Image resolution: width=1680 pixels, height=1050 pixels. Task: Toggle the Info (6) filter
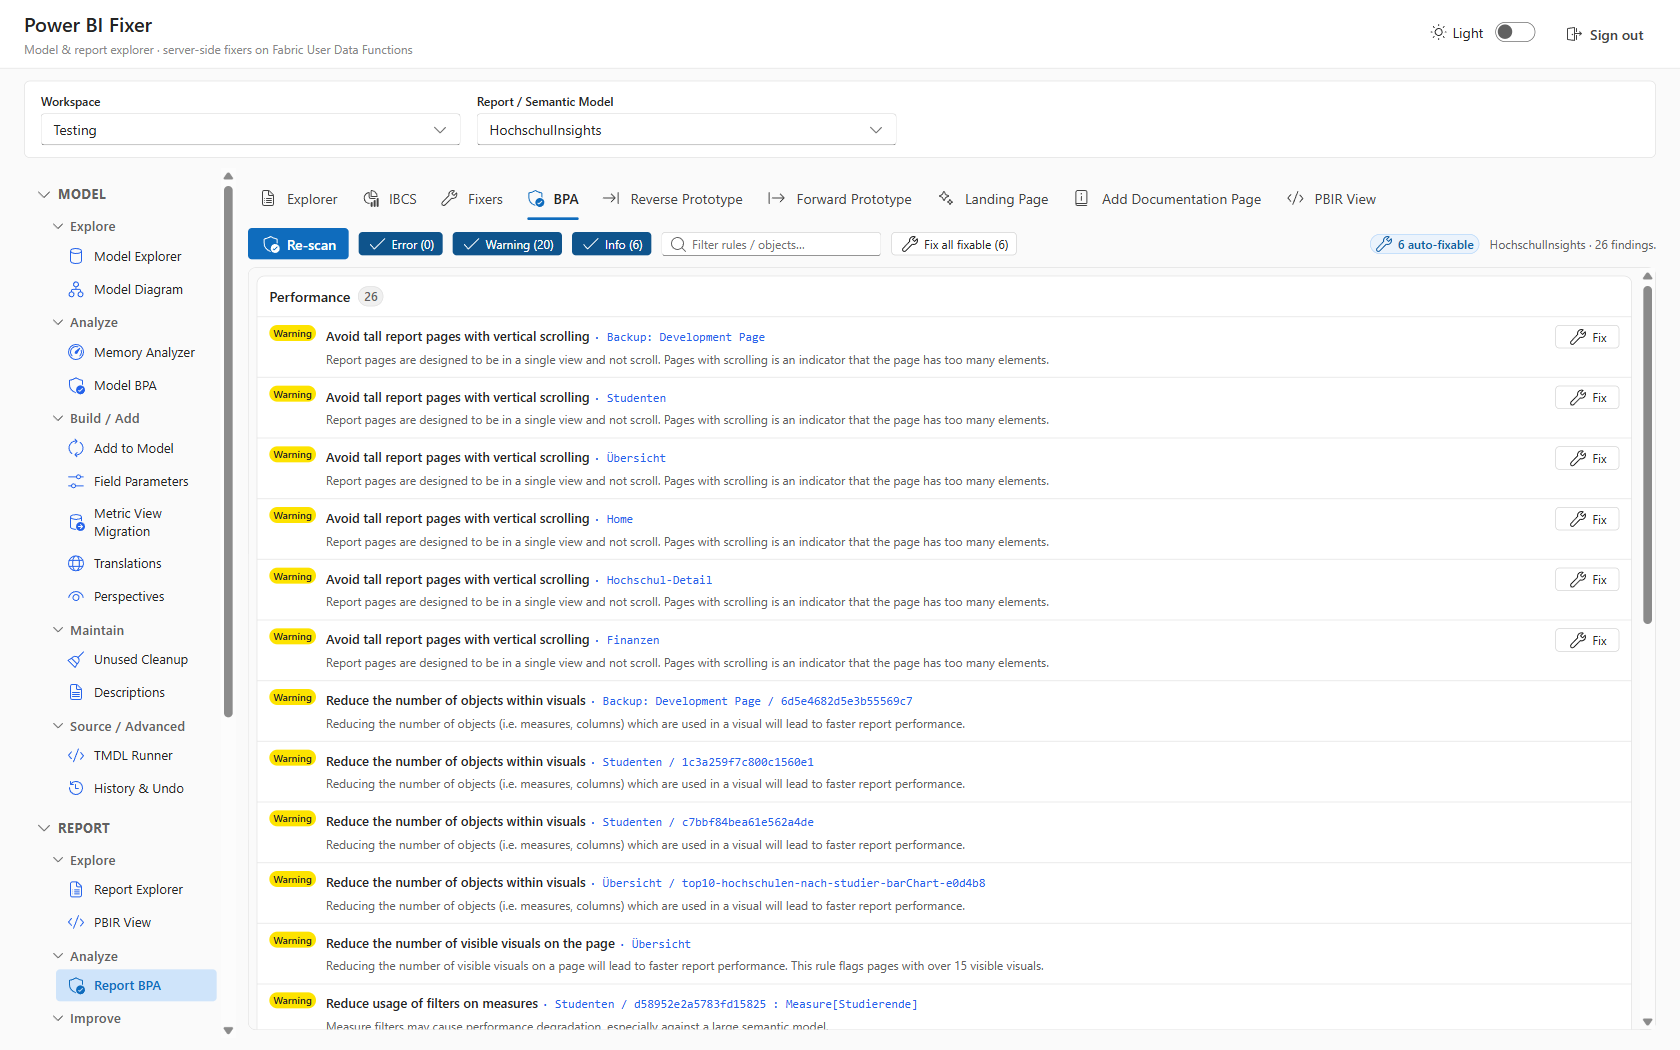click(x=612, y=244)
